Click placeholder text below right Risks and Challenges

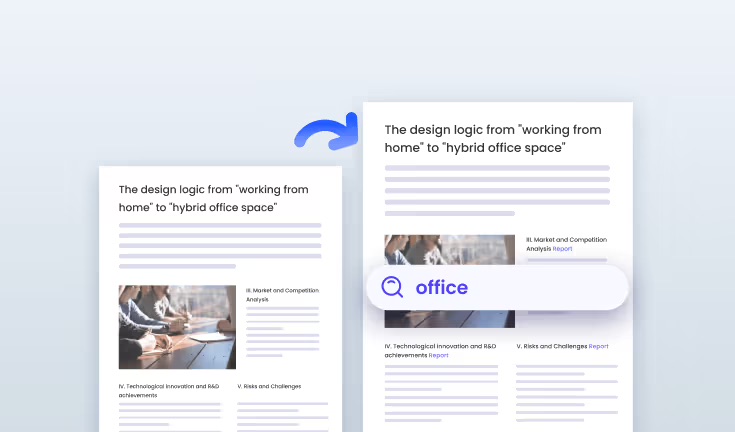coord(566,389)
